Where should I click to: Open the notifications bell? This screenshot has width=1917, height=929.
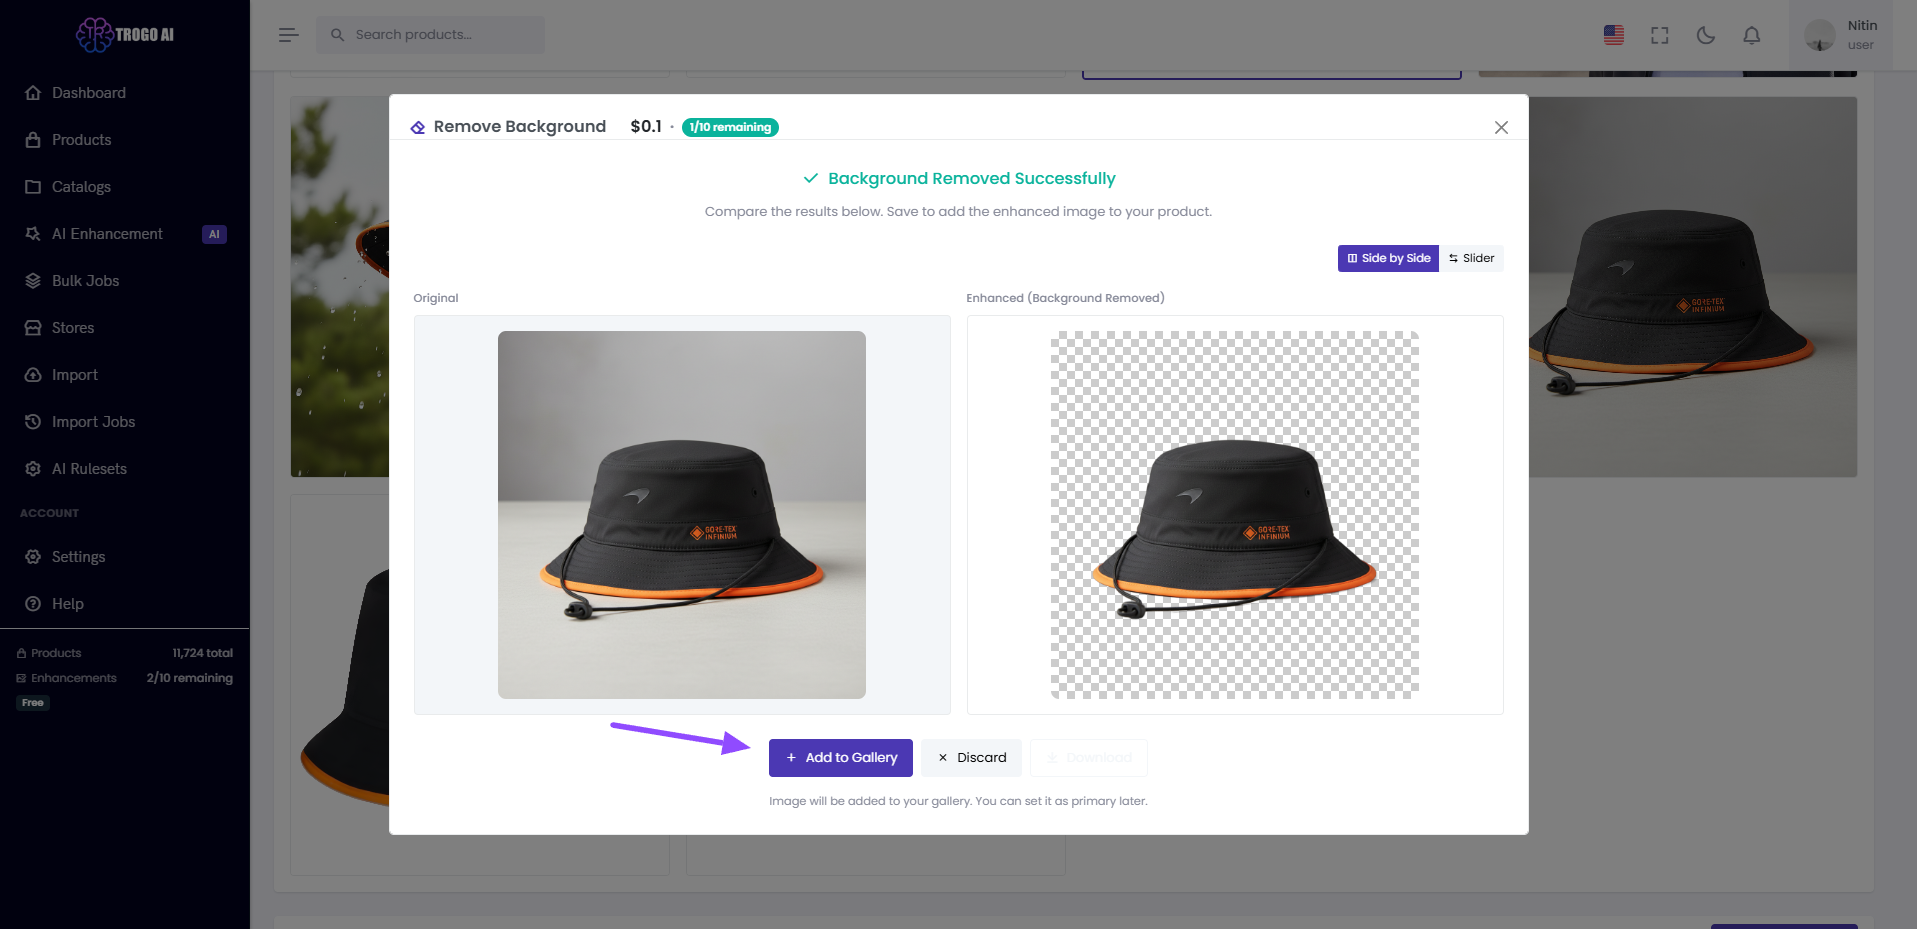[1751, 35]
